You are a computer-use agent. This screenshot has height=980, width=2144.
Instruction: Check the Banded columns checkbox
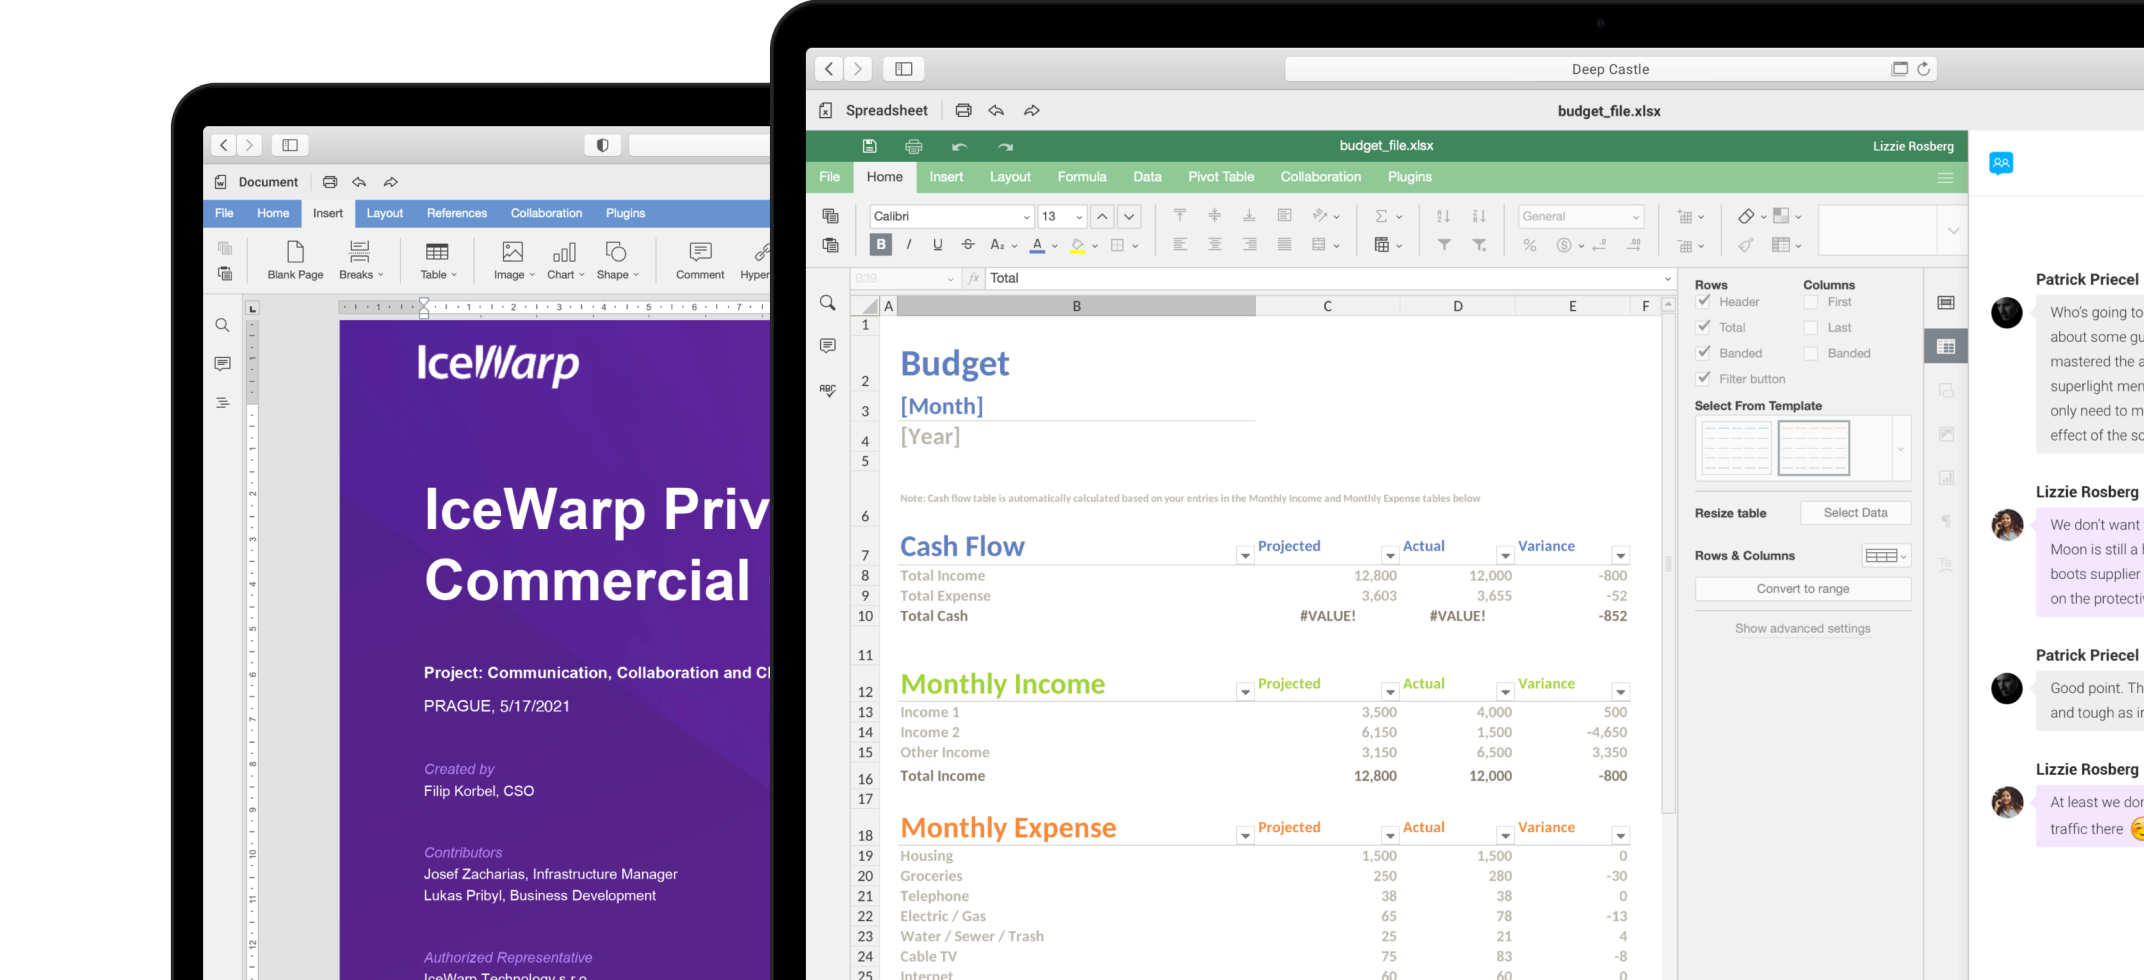click(x=1811, y=354)
